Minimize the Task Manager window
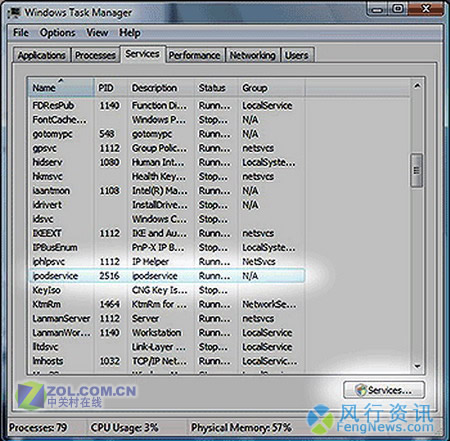Image resolution: width=450 pixels, height=441 pixels. click(377, 9)
